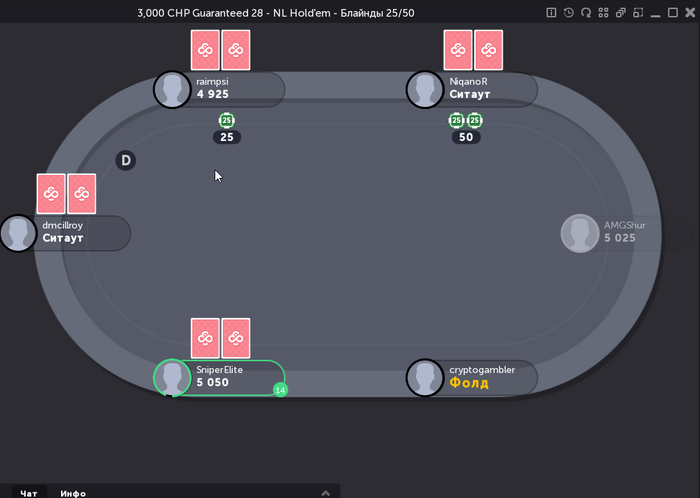The image size is (700, 498).
Task: Click NiqanoR's player avatar
Action: click(425, 90)
